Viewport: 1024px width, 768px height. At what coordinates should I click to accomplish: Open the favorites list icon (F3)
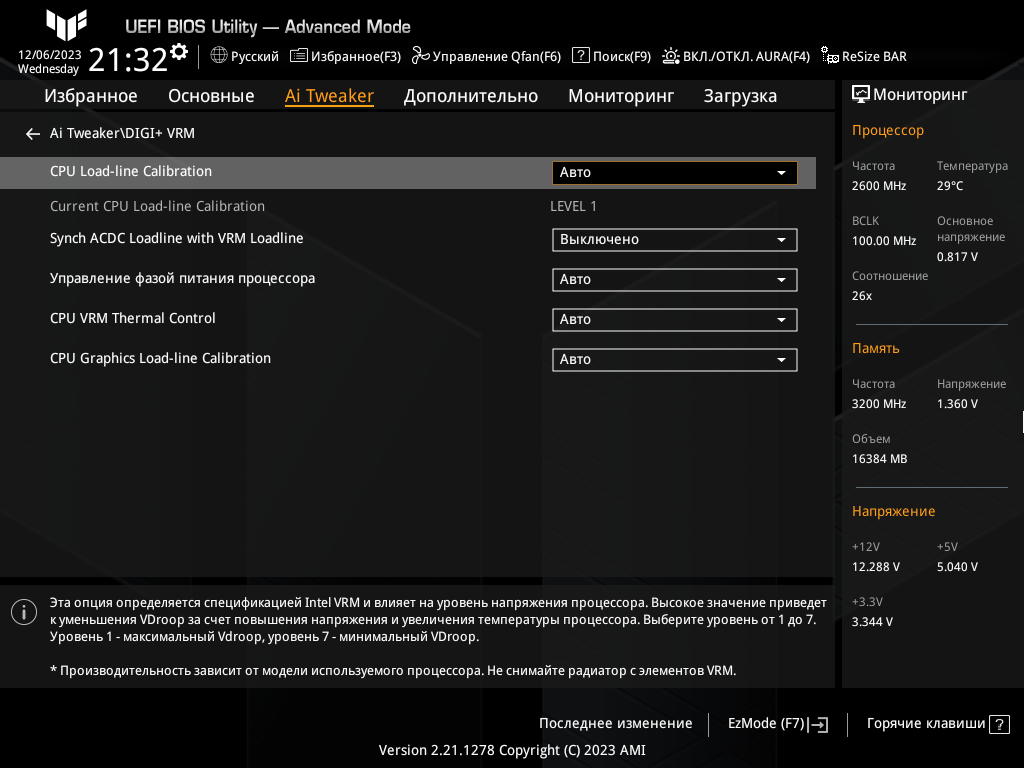[x=298, y=56]
